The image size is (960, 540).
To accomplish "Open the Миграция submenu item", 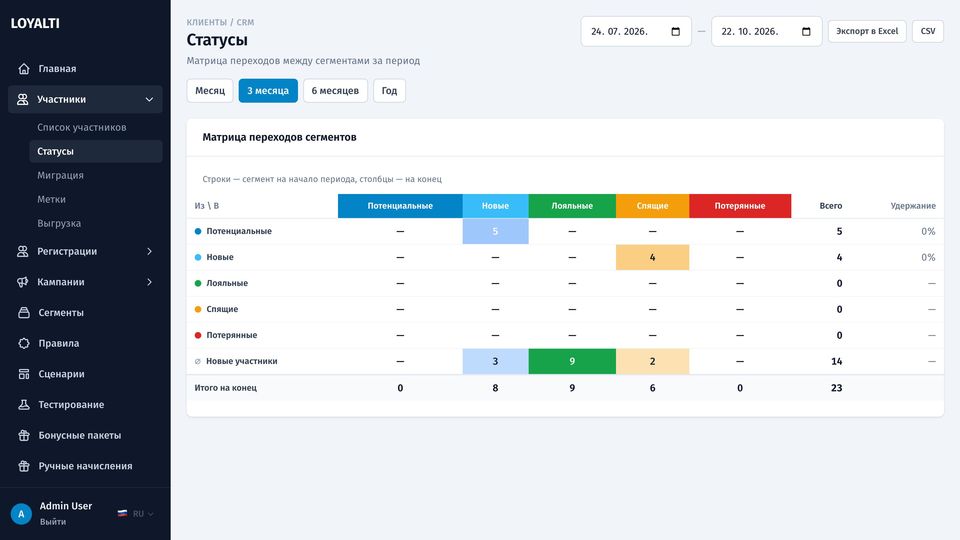I will pos(96,175).
